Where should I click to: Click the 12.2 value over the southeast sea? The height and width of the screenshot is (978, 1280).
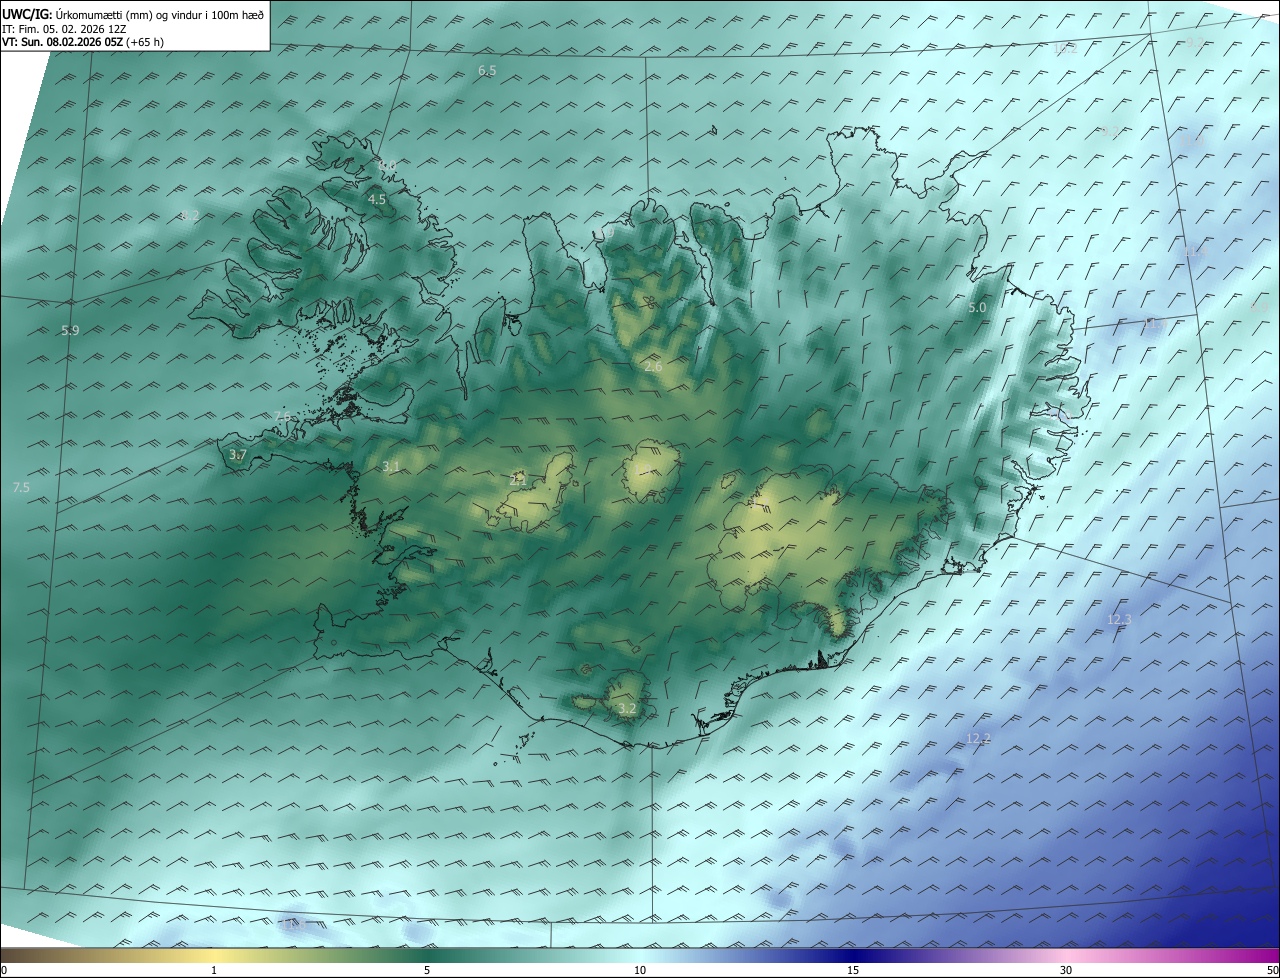click(x=978, y=739)
